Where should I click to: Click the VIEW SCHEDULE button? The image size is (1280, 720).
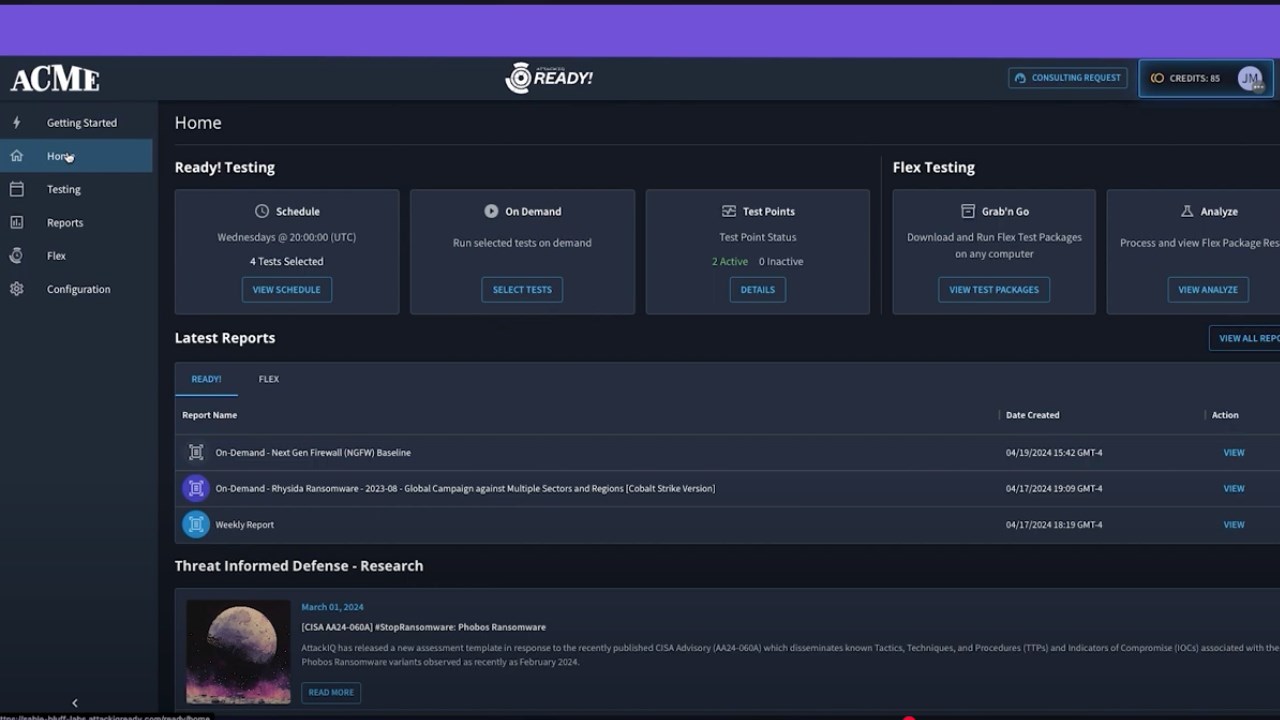tap(286, 290)
